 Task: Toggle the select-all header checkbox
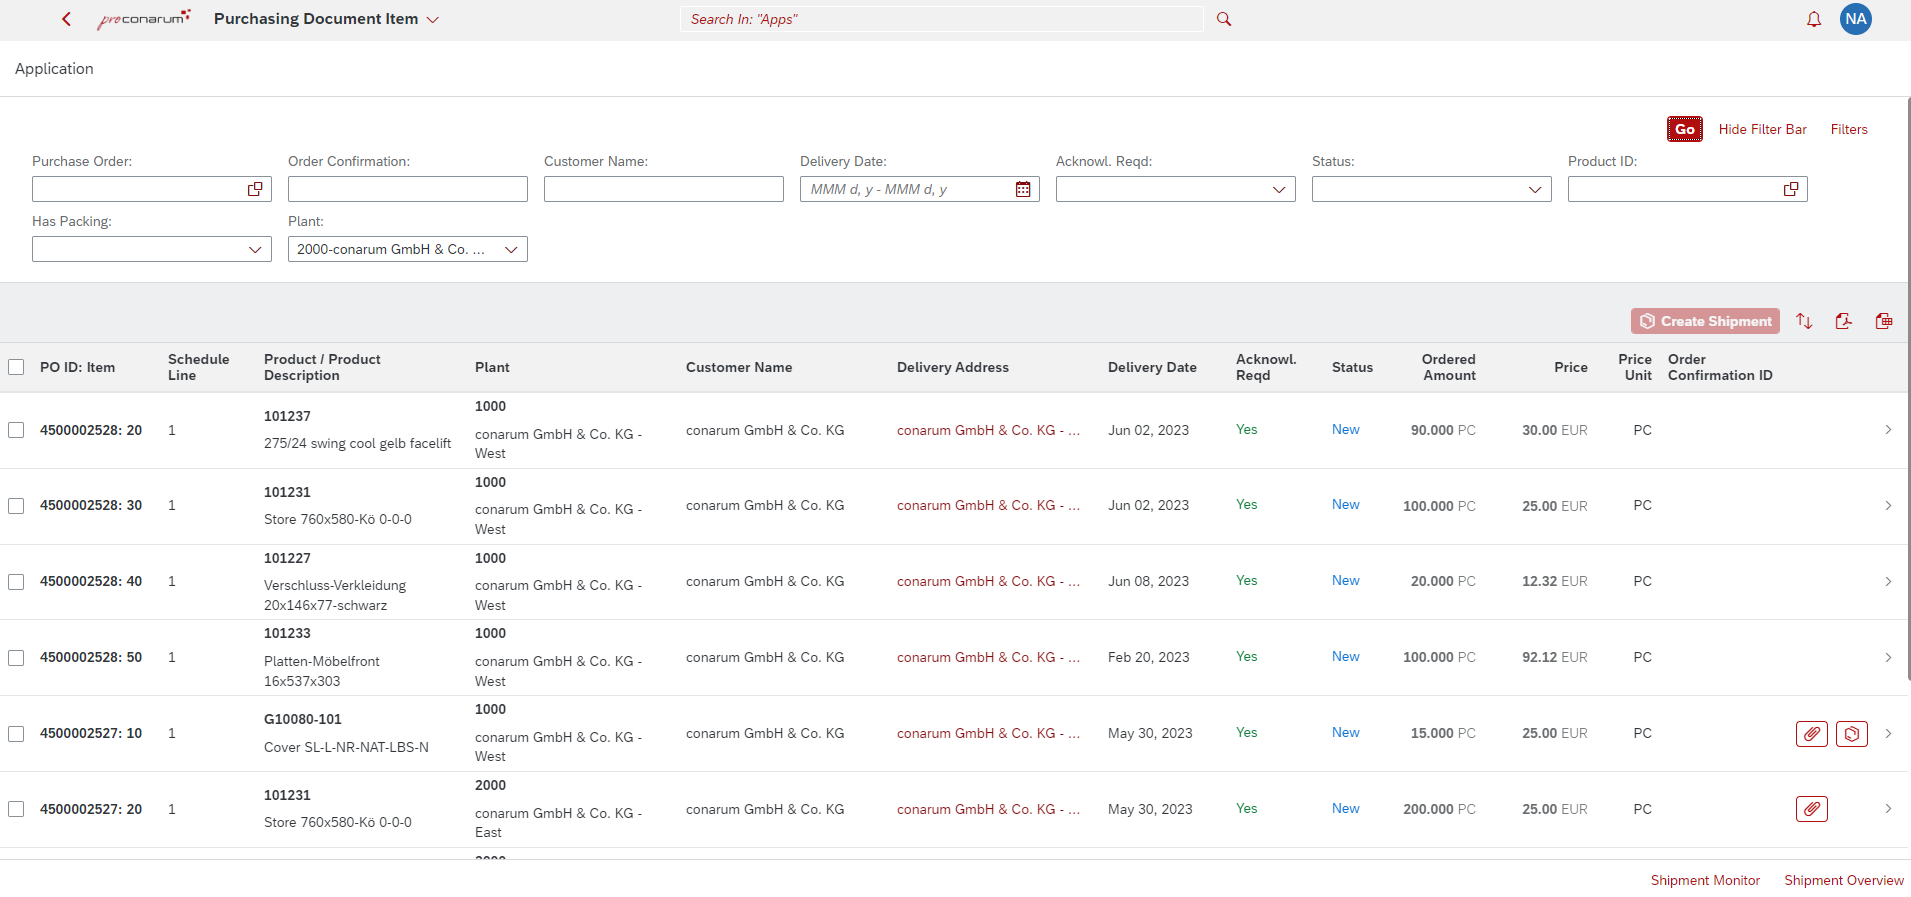[x=16, y=367]
